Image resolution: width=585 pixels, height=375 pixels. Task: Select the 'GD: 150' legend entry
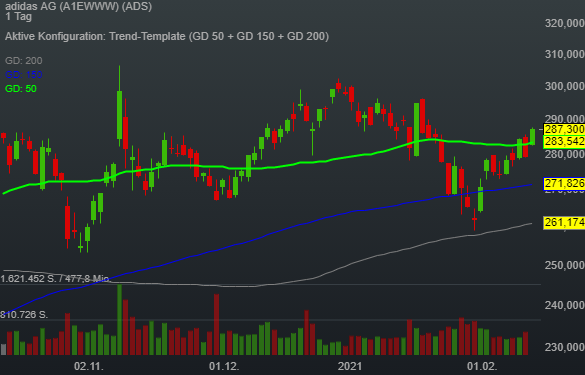click(24, 75)
